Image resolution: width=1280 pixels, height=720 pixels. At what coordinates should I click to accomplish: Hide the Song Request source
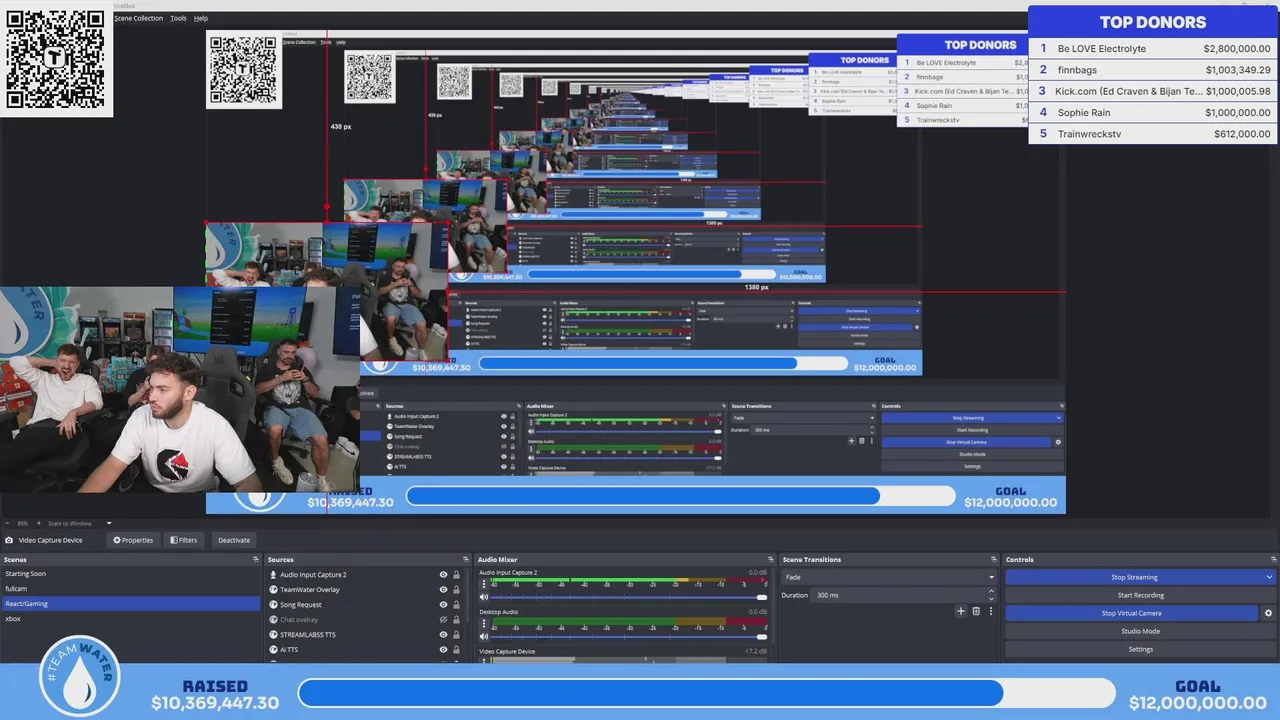(x=443, y=605)
